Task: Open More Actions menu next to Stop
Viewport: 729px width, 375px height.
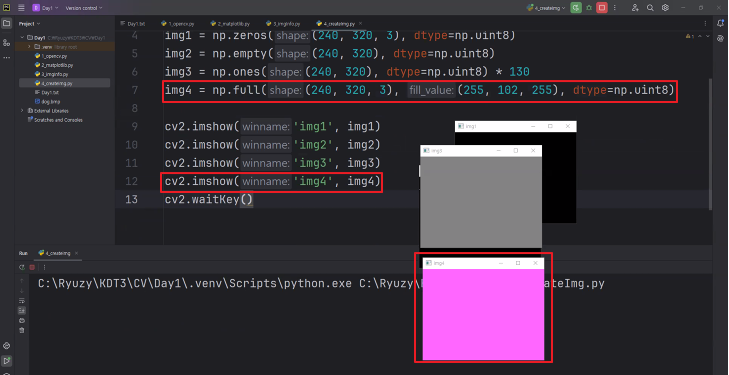Action: click(615, 8)
